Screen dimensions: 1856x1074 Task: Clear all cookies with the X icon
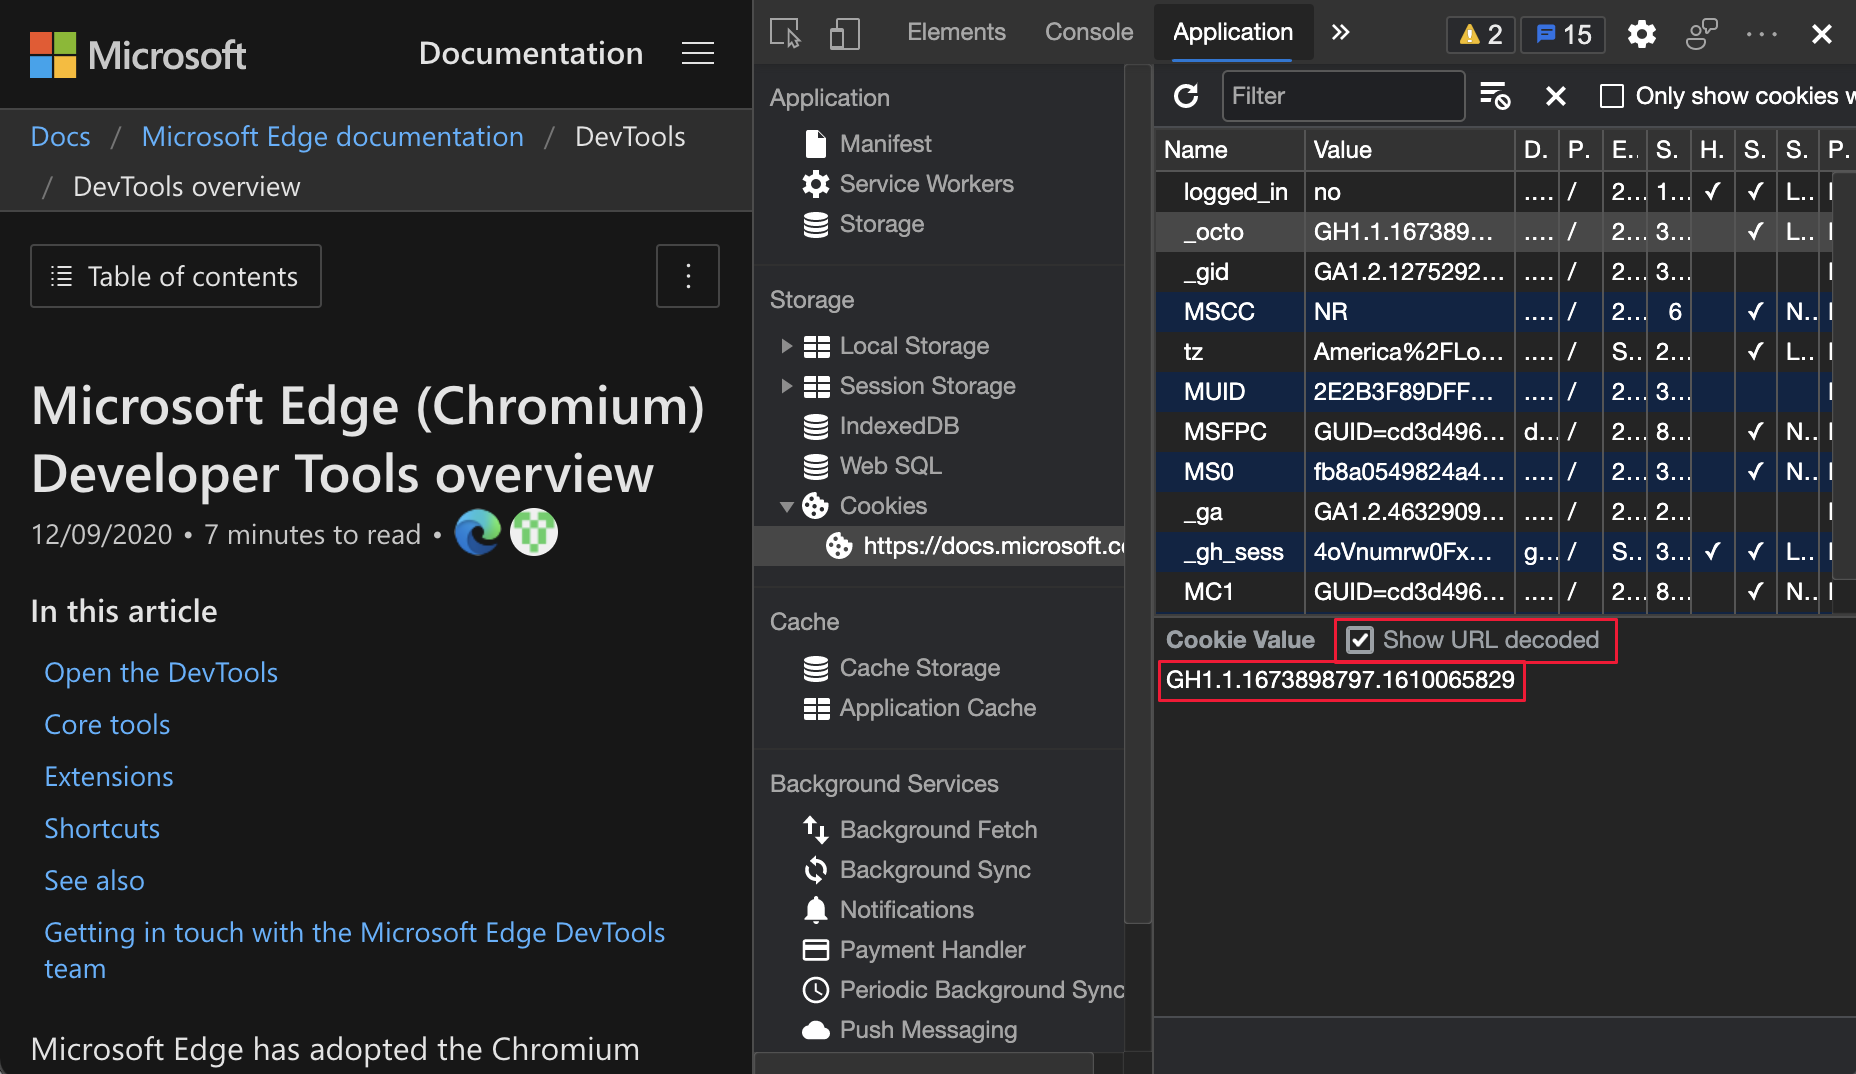point(1556,96)
